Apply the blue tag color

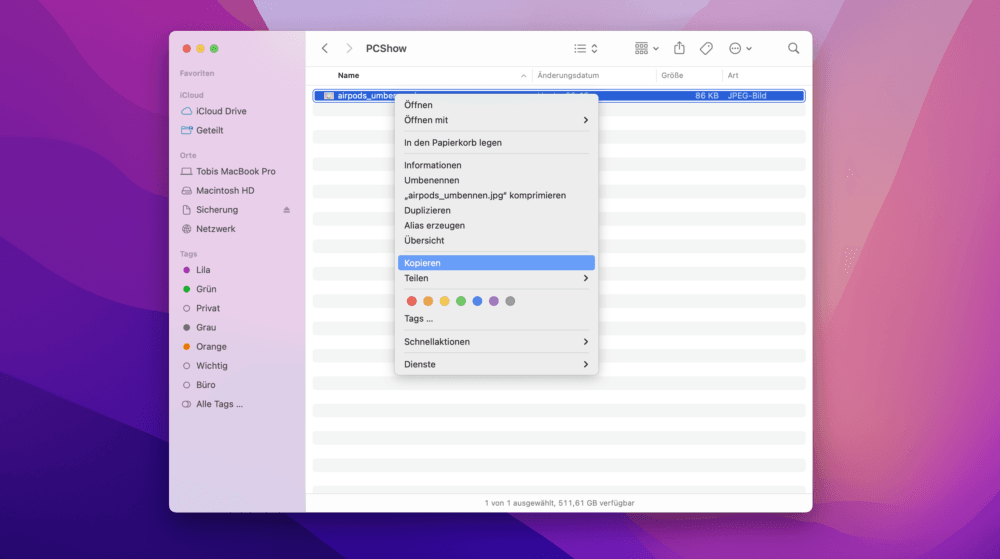(x=477, y=301)
